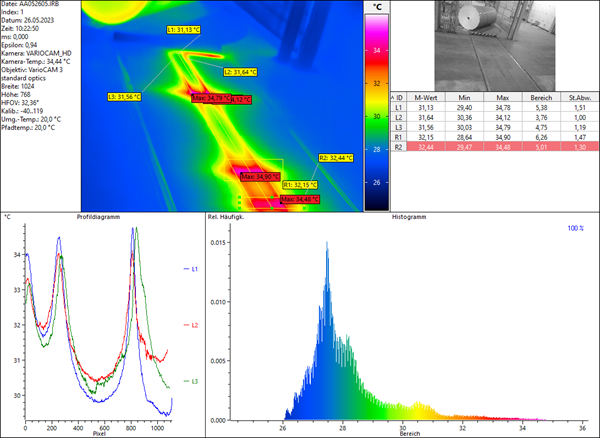600x438 pixels.
Task: Click the 100 % label in Histogramm
Action: [x=571, y=229]
